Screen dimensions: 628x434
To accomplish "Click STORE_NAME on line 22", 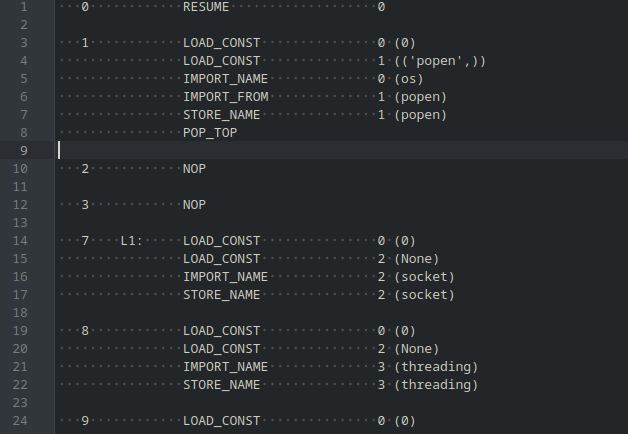I will pos(221,385).
